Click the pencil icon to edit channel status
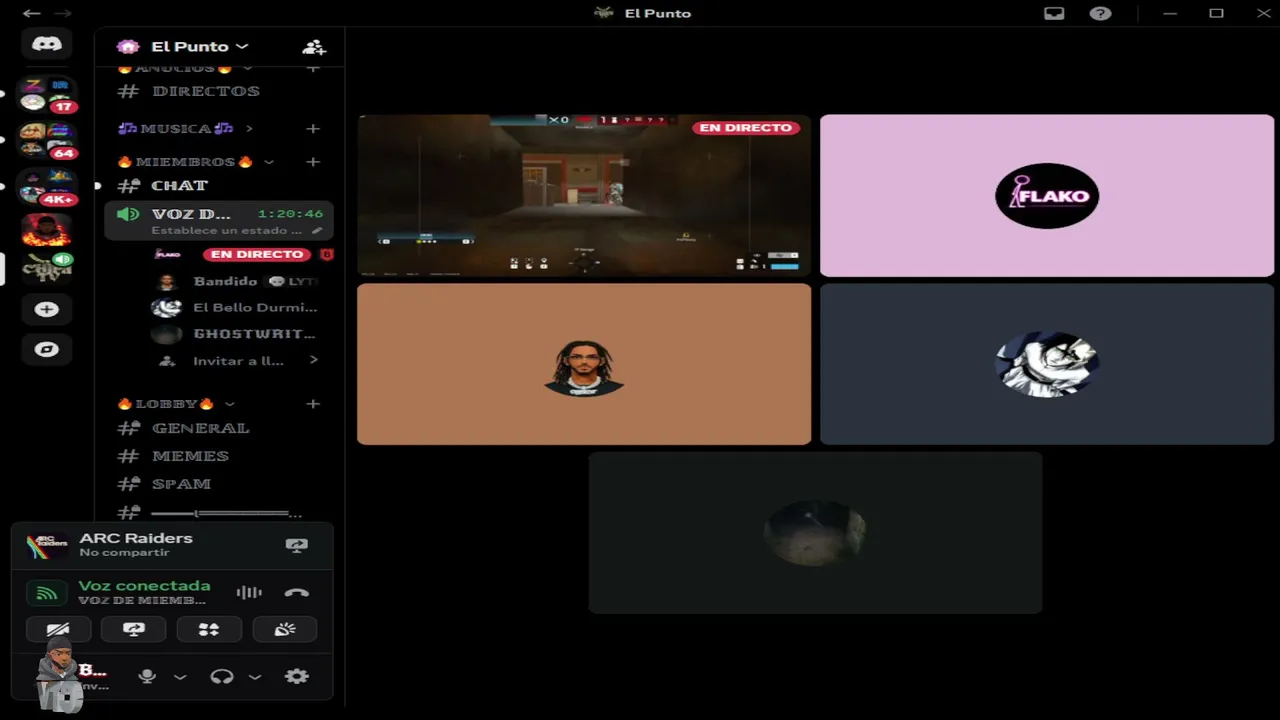Screen dimensions: 1280x720 (317, 230)
